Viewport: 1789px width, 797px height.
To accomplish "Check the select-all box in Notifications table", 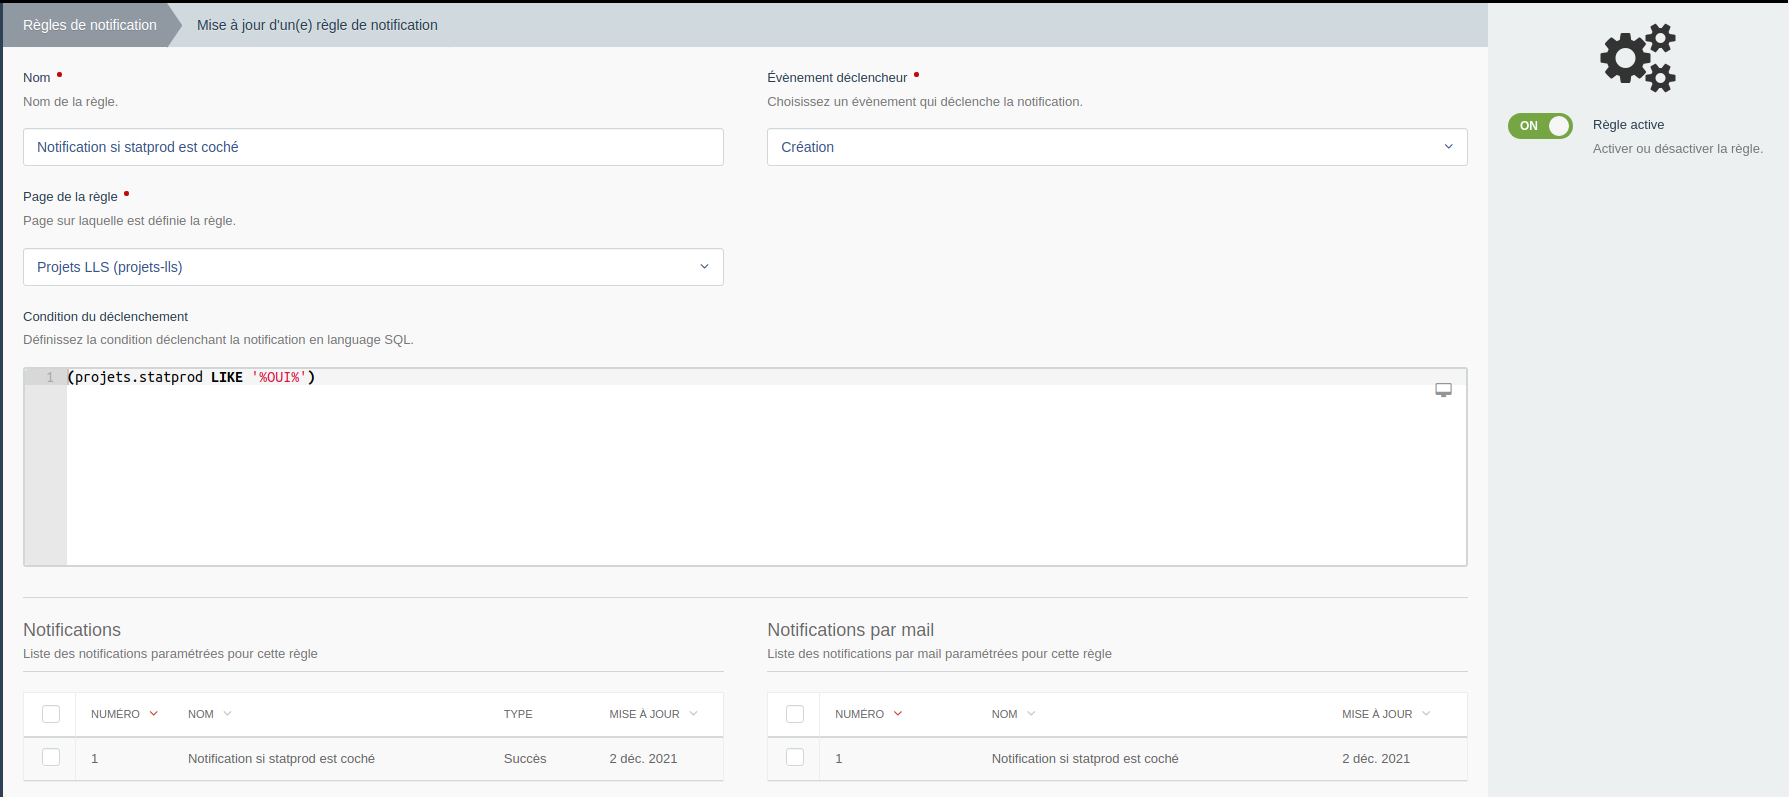I will (51, 714).
